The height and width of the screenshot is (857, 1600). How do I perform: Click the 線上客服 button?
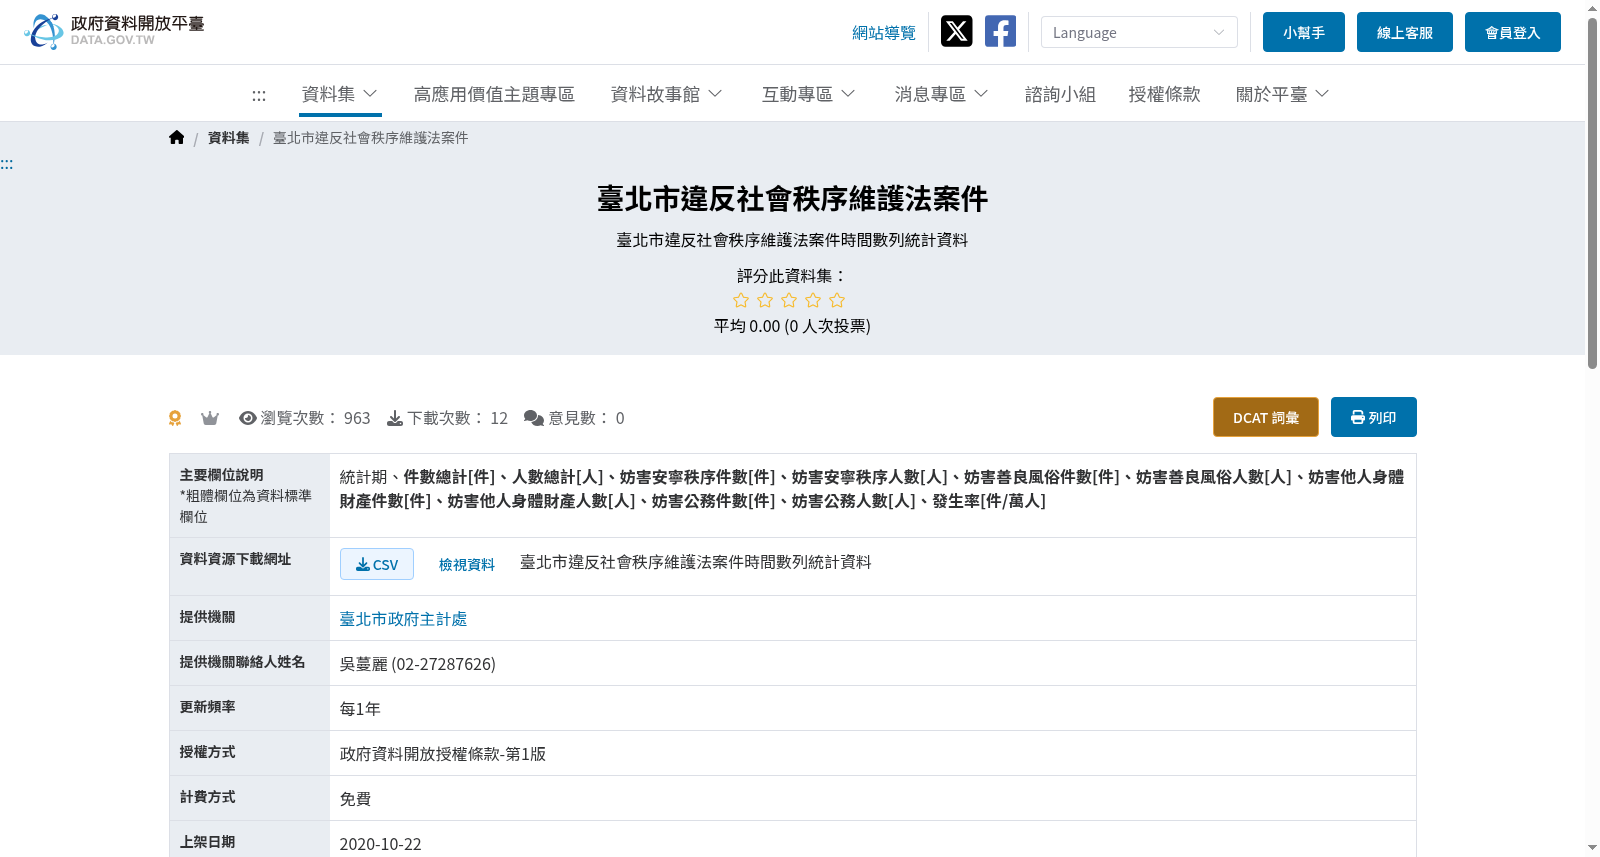1405,32
